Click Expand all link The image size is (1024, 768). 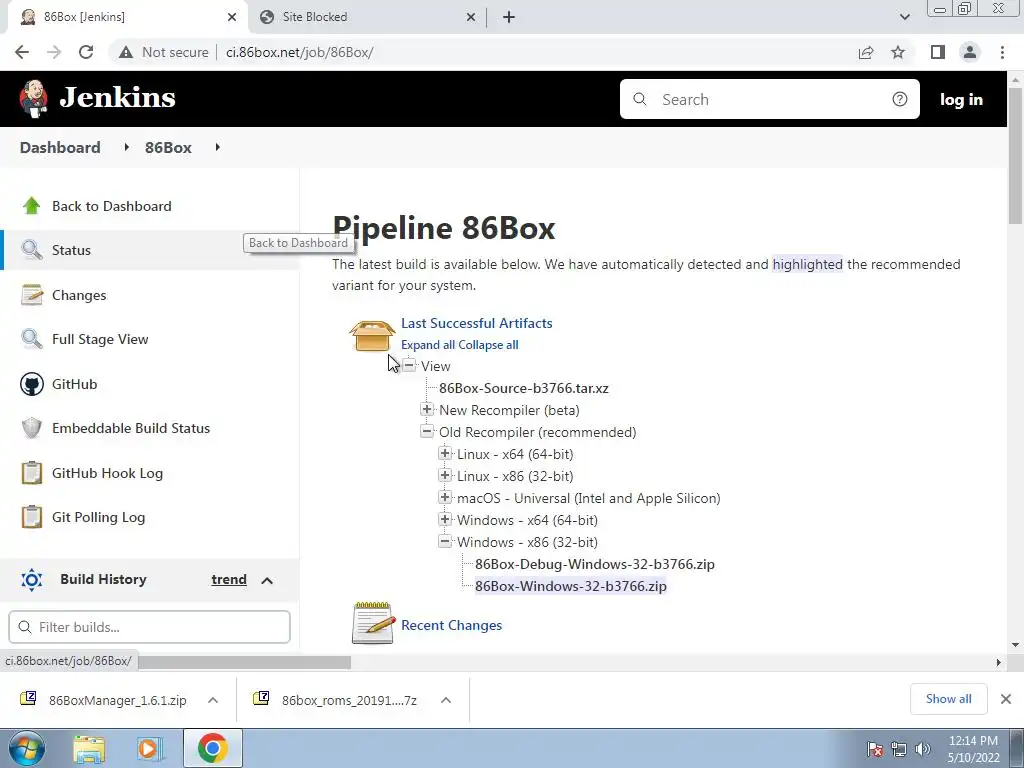coord(428,345)
